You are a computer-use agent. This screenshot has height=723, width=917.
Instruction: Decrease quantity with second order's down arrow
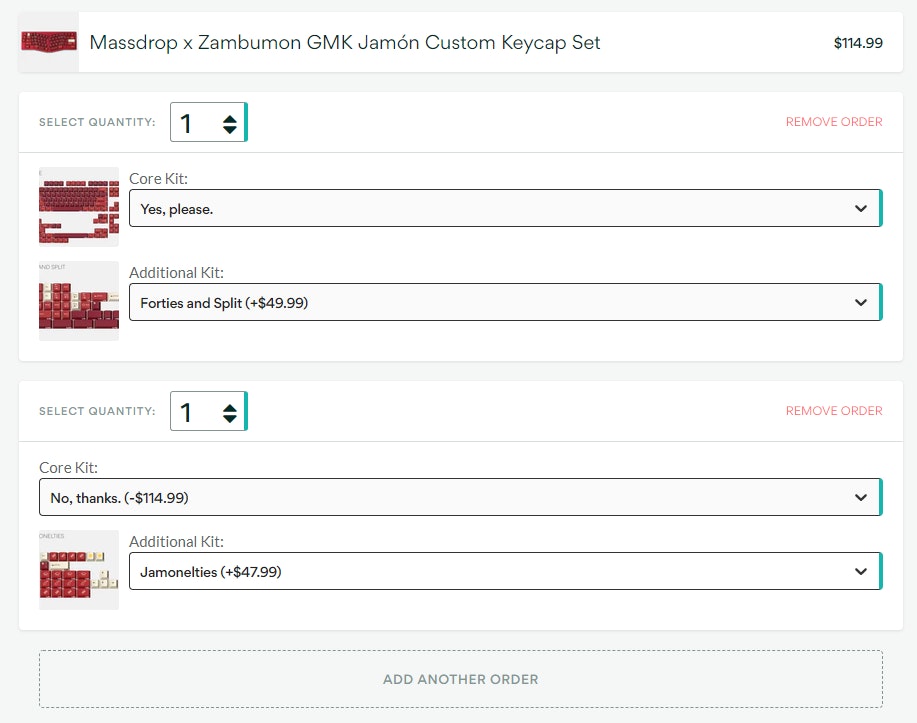(230, 419)
